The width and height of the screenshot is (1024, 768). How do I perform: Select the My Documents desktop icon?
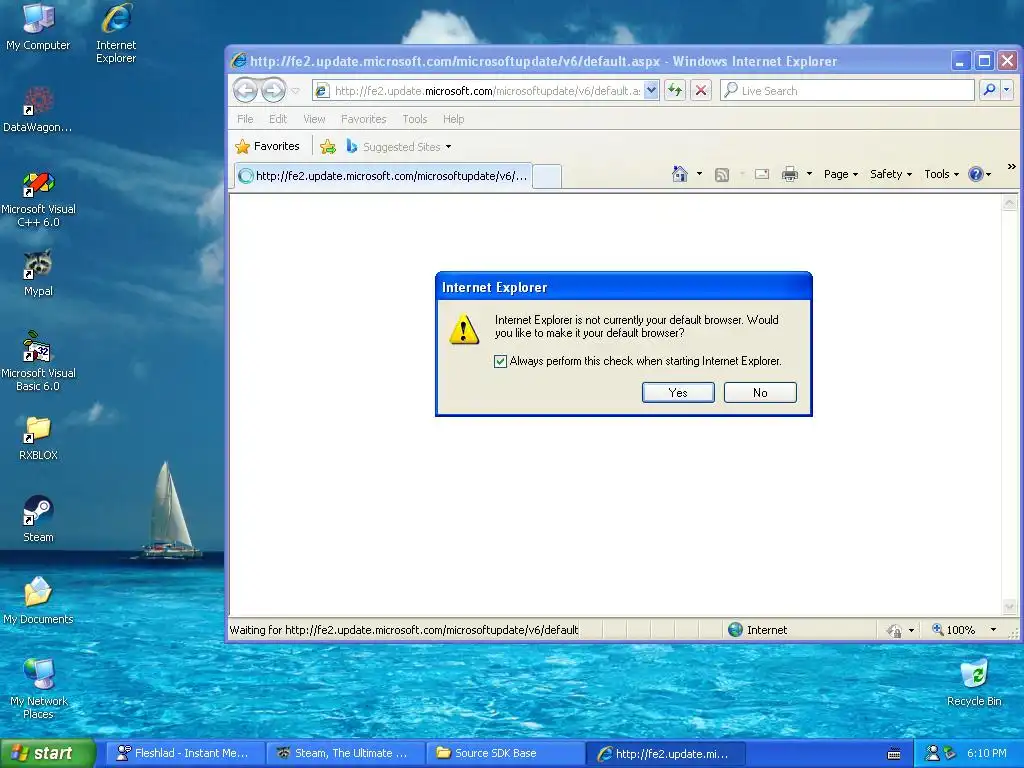click(x=38, y=601)
